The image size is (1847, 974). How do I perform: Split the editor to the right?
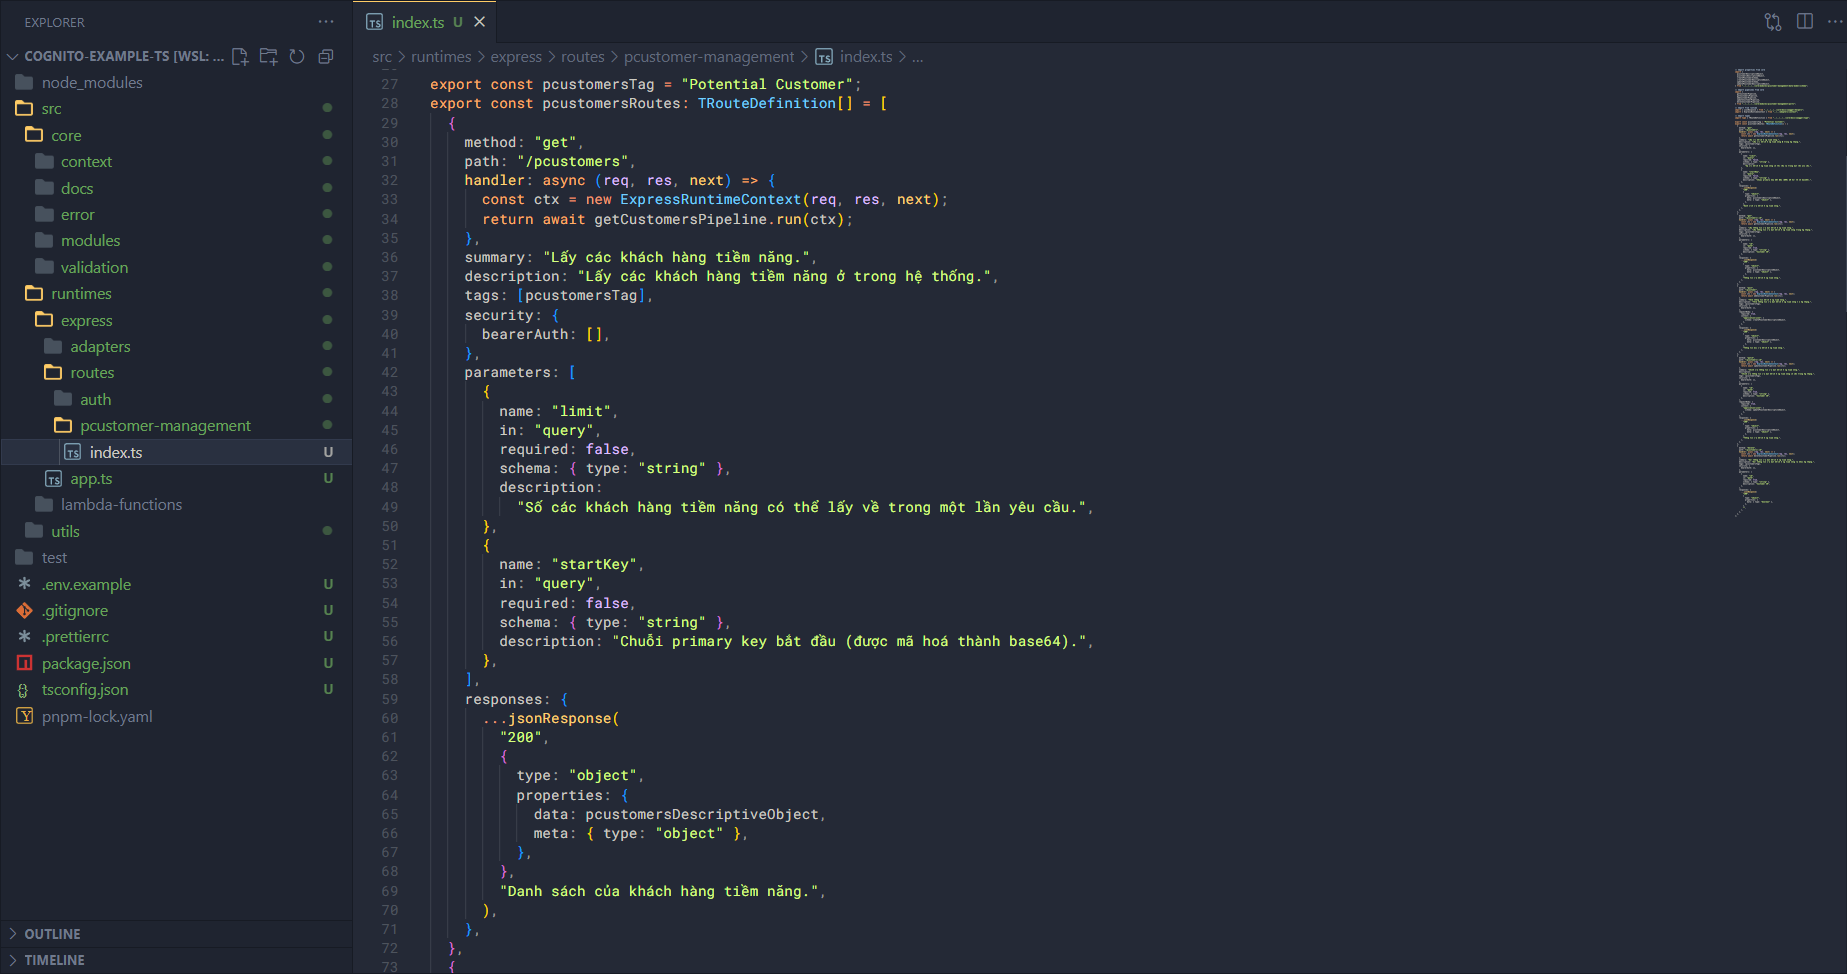click(1805, 21)
